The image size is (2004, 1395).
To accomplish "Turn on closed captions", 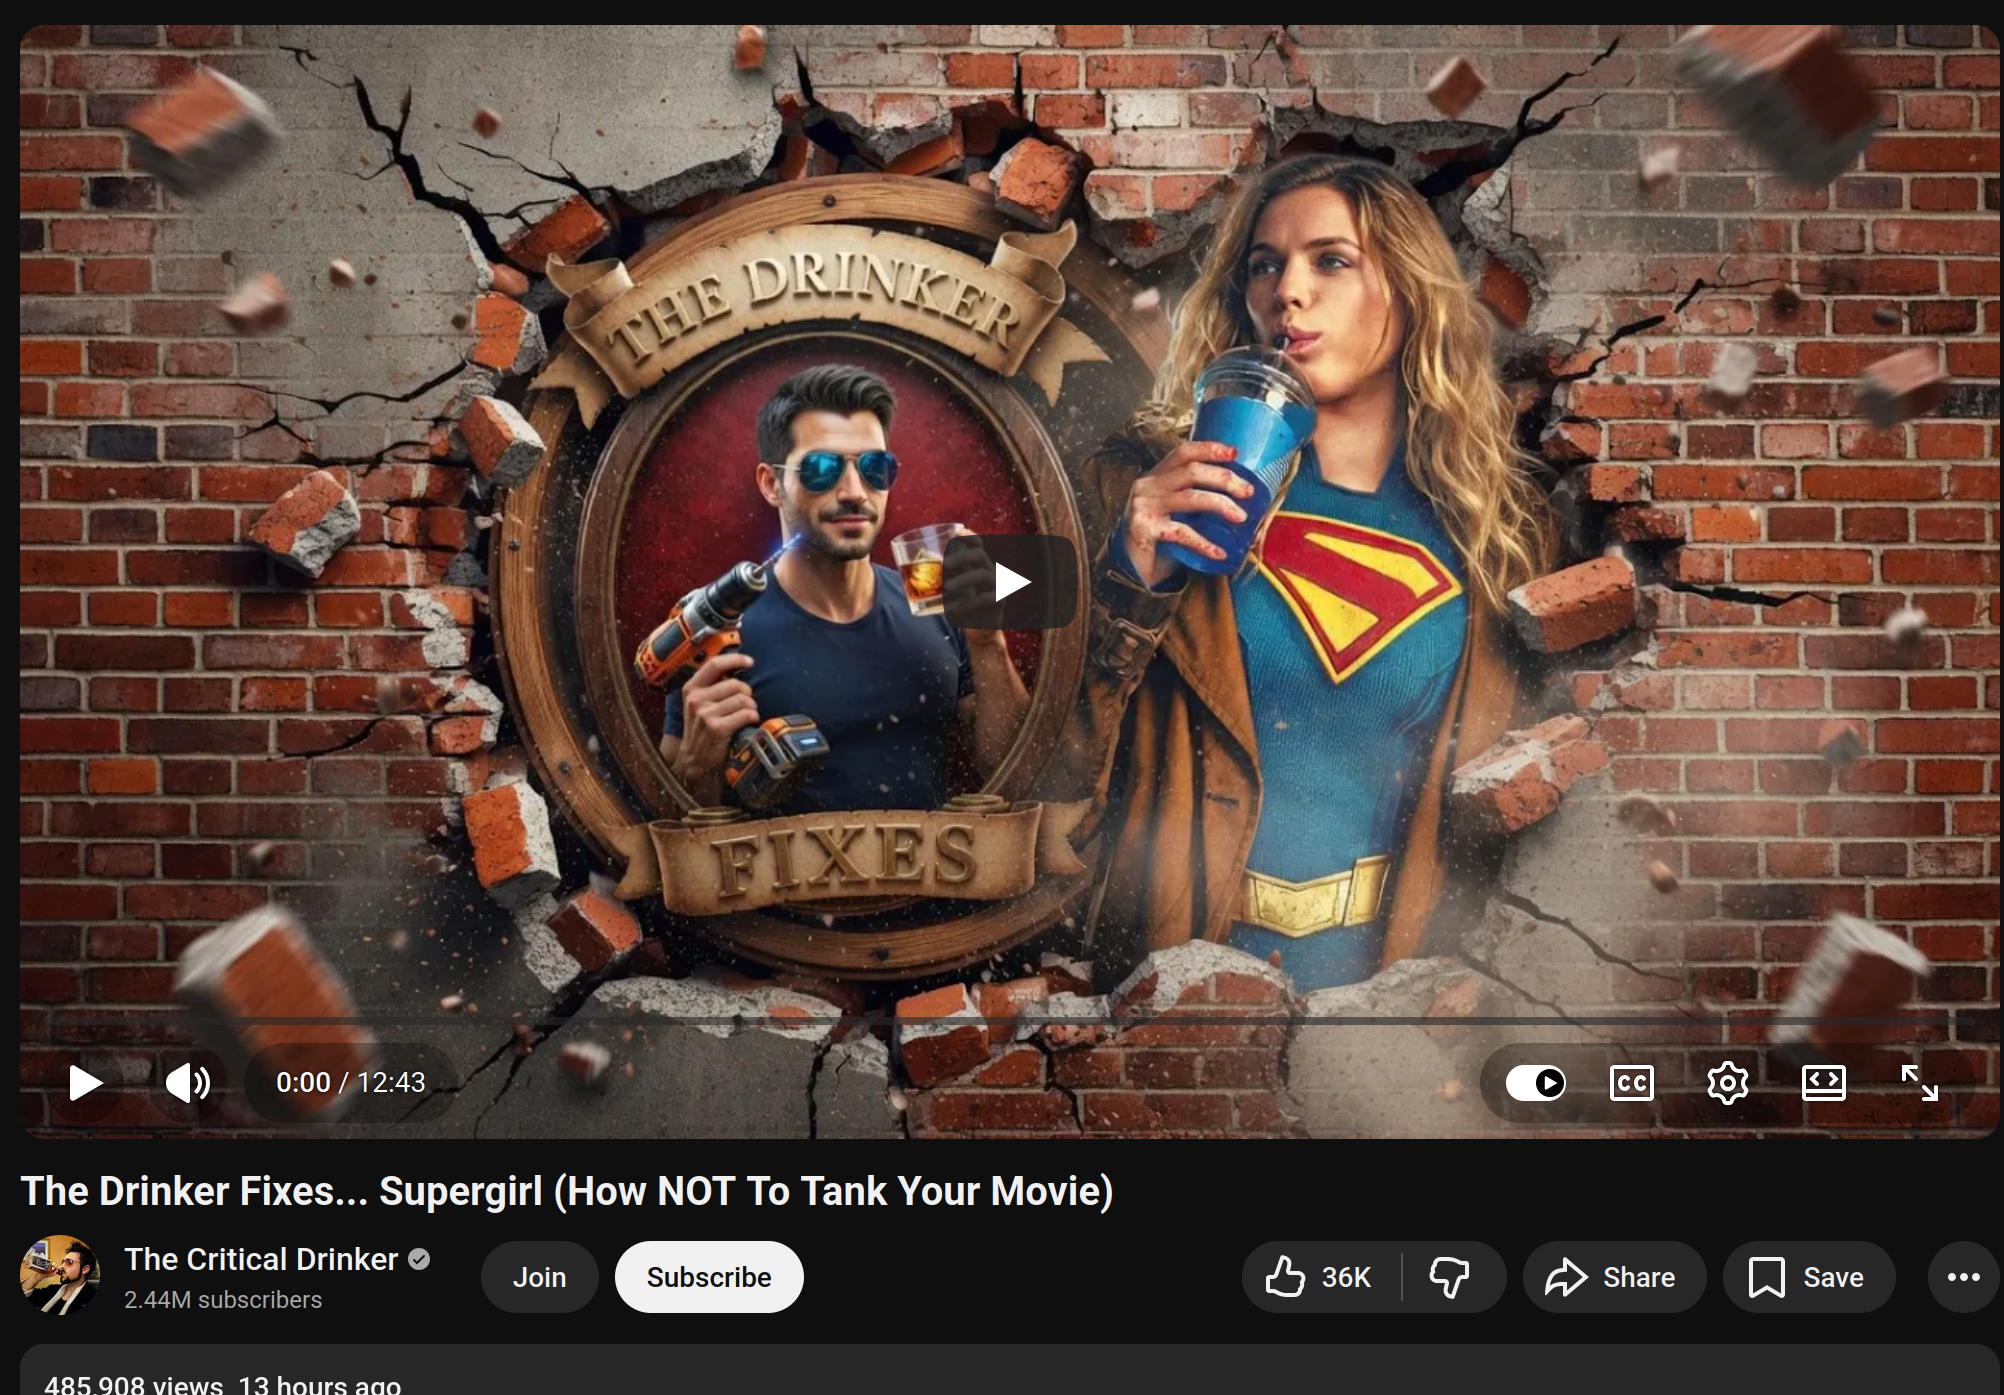I will click(1632, 1082).
